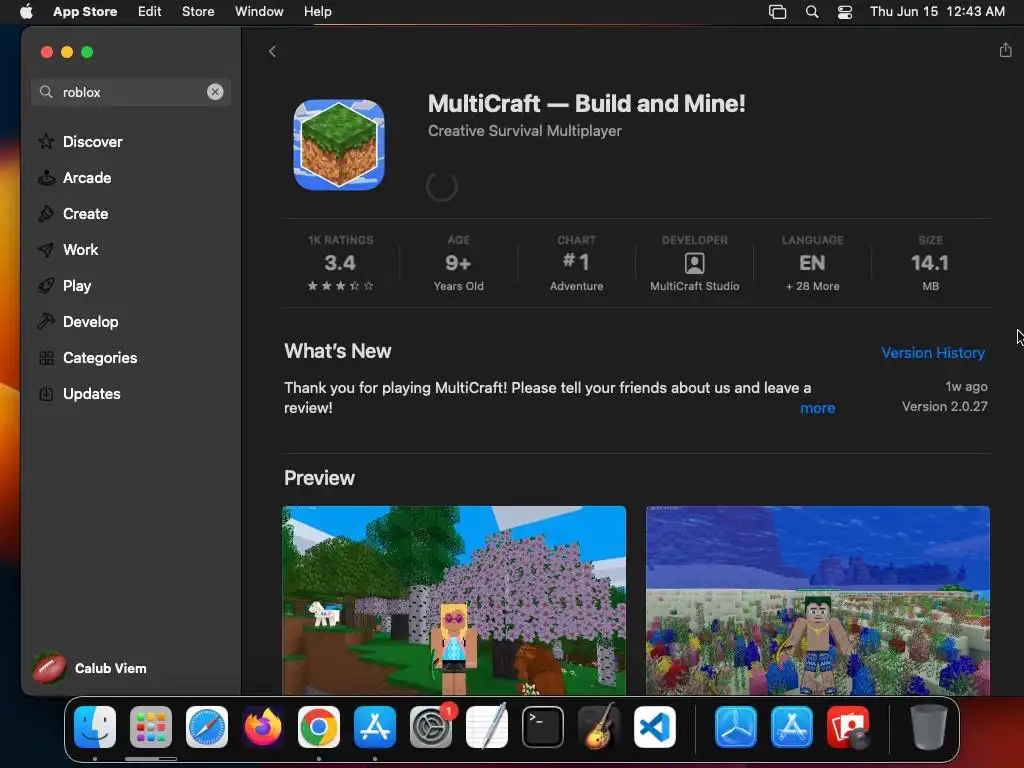Open the propeller app icon in Dock

tap(736, 727)
